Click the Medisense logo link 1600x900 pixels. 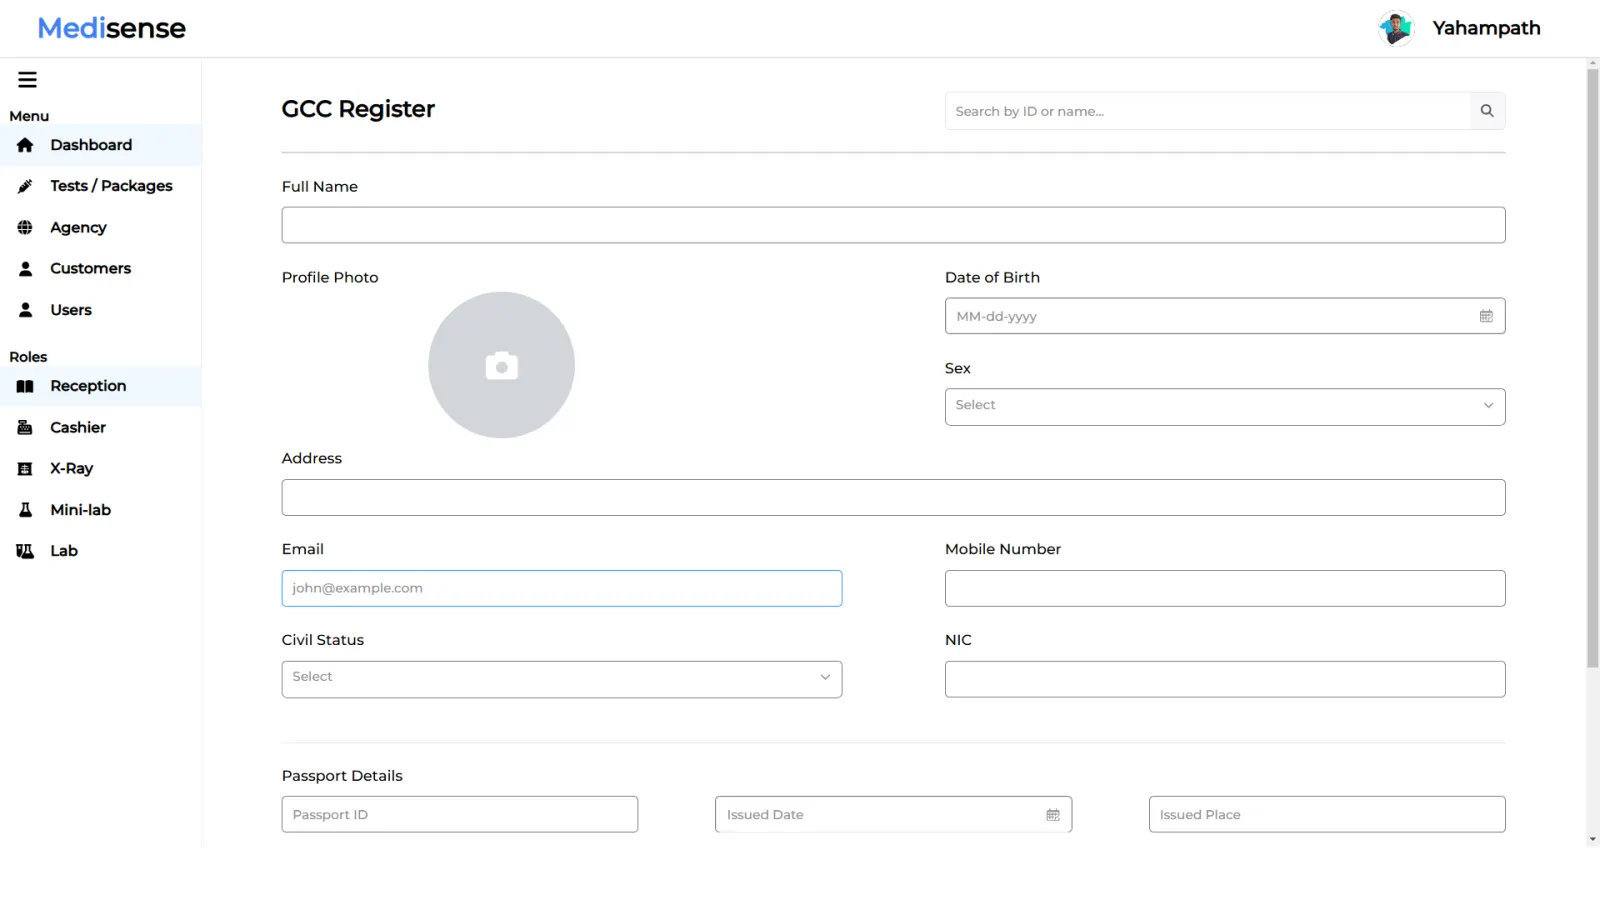click(111, 28)
